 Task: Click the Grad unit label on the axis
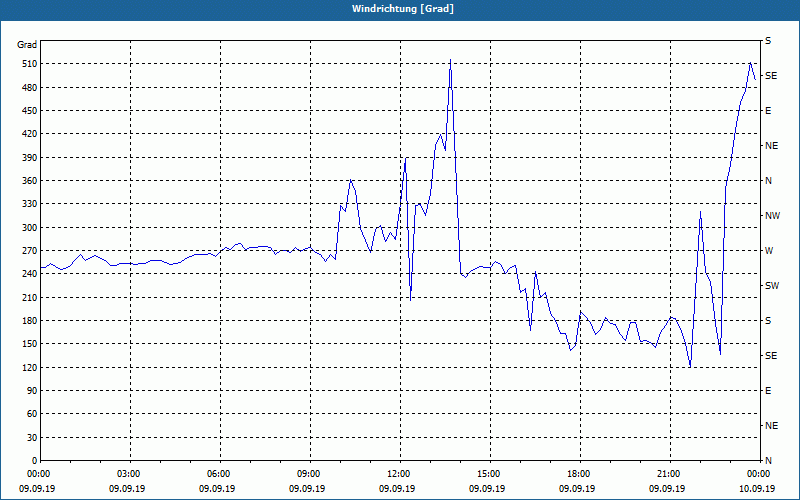click(x=27, y=45)
